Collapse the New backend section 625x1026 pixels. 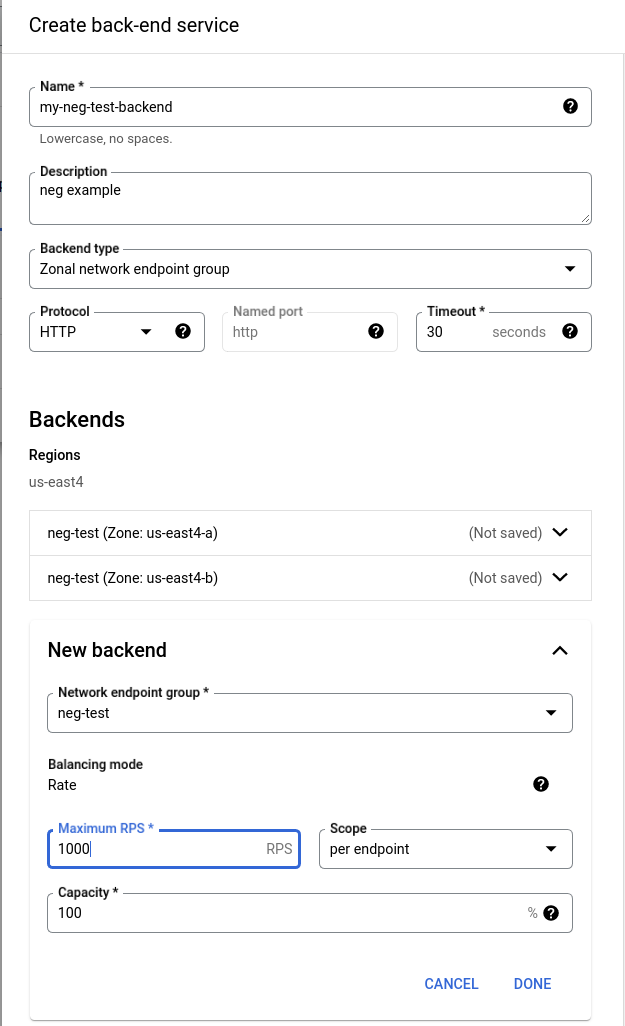[561, 650]
